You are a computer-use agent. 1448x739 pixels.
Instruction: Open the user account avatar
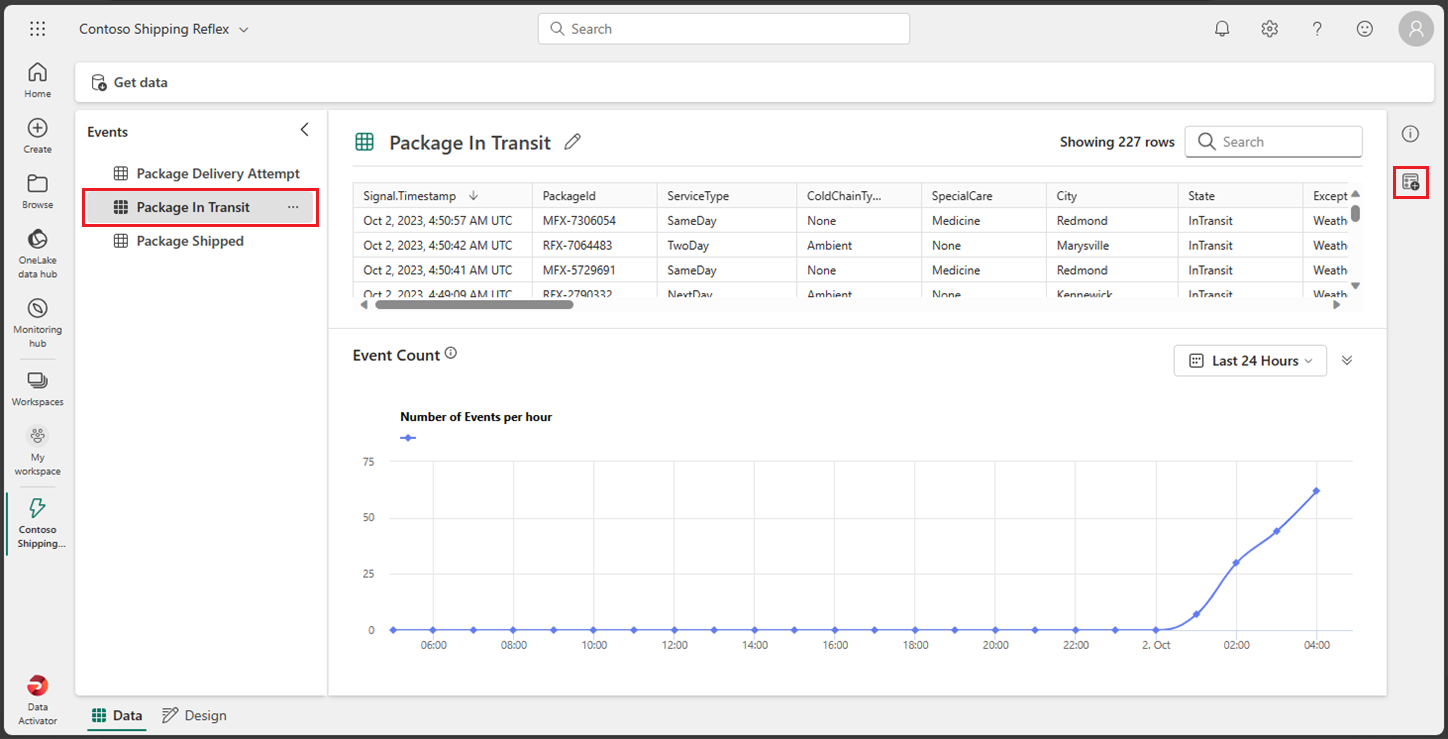click(1416, 29)
